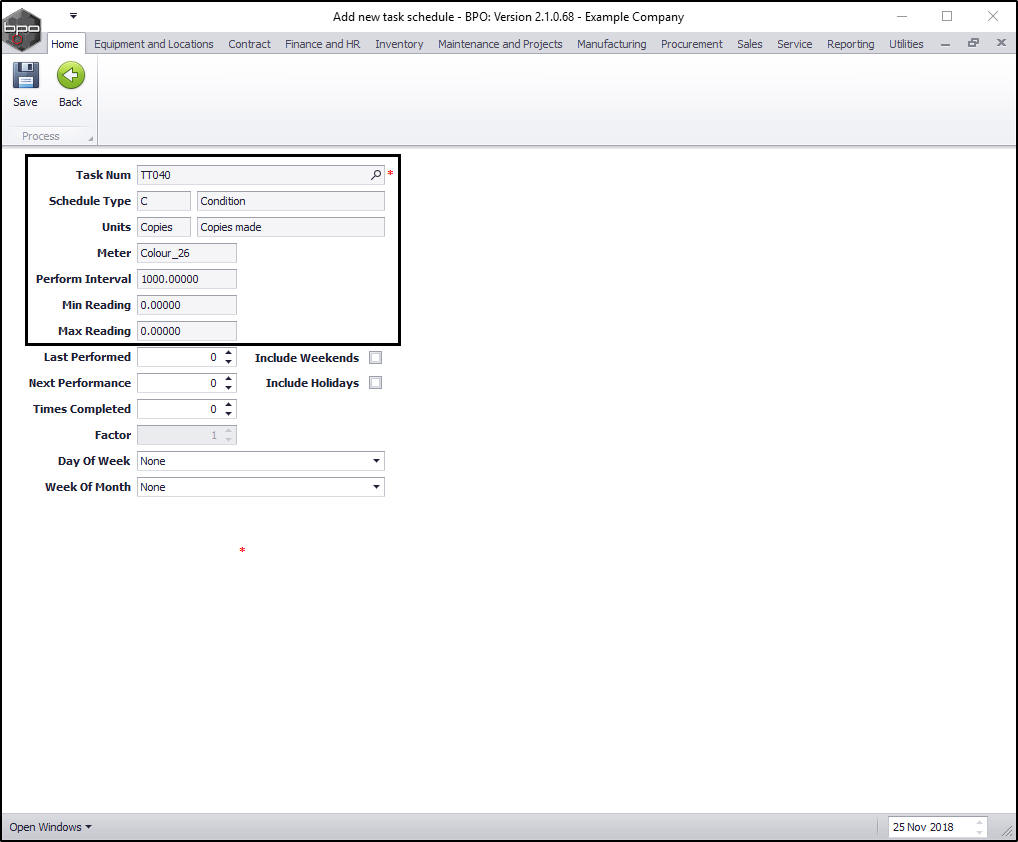Open the Utilities ribbon tab

tap(906, 43)
